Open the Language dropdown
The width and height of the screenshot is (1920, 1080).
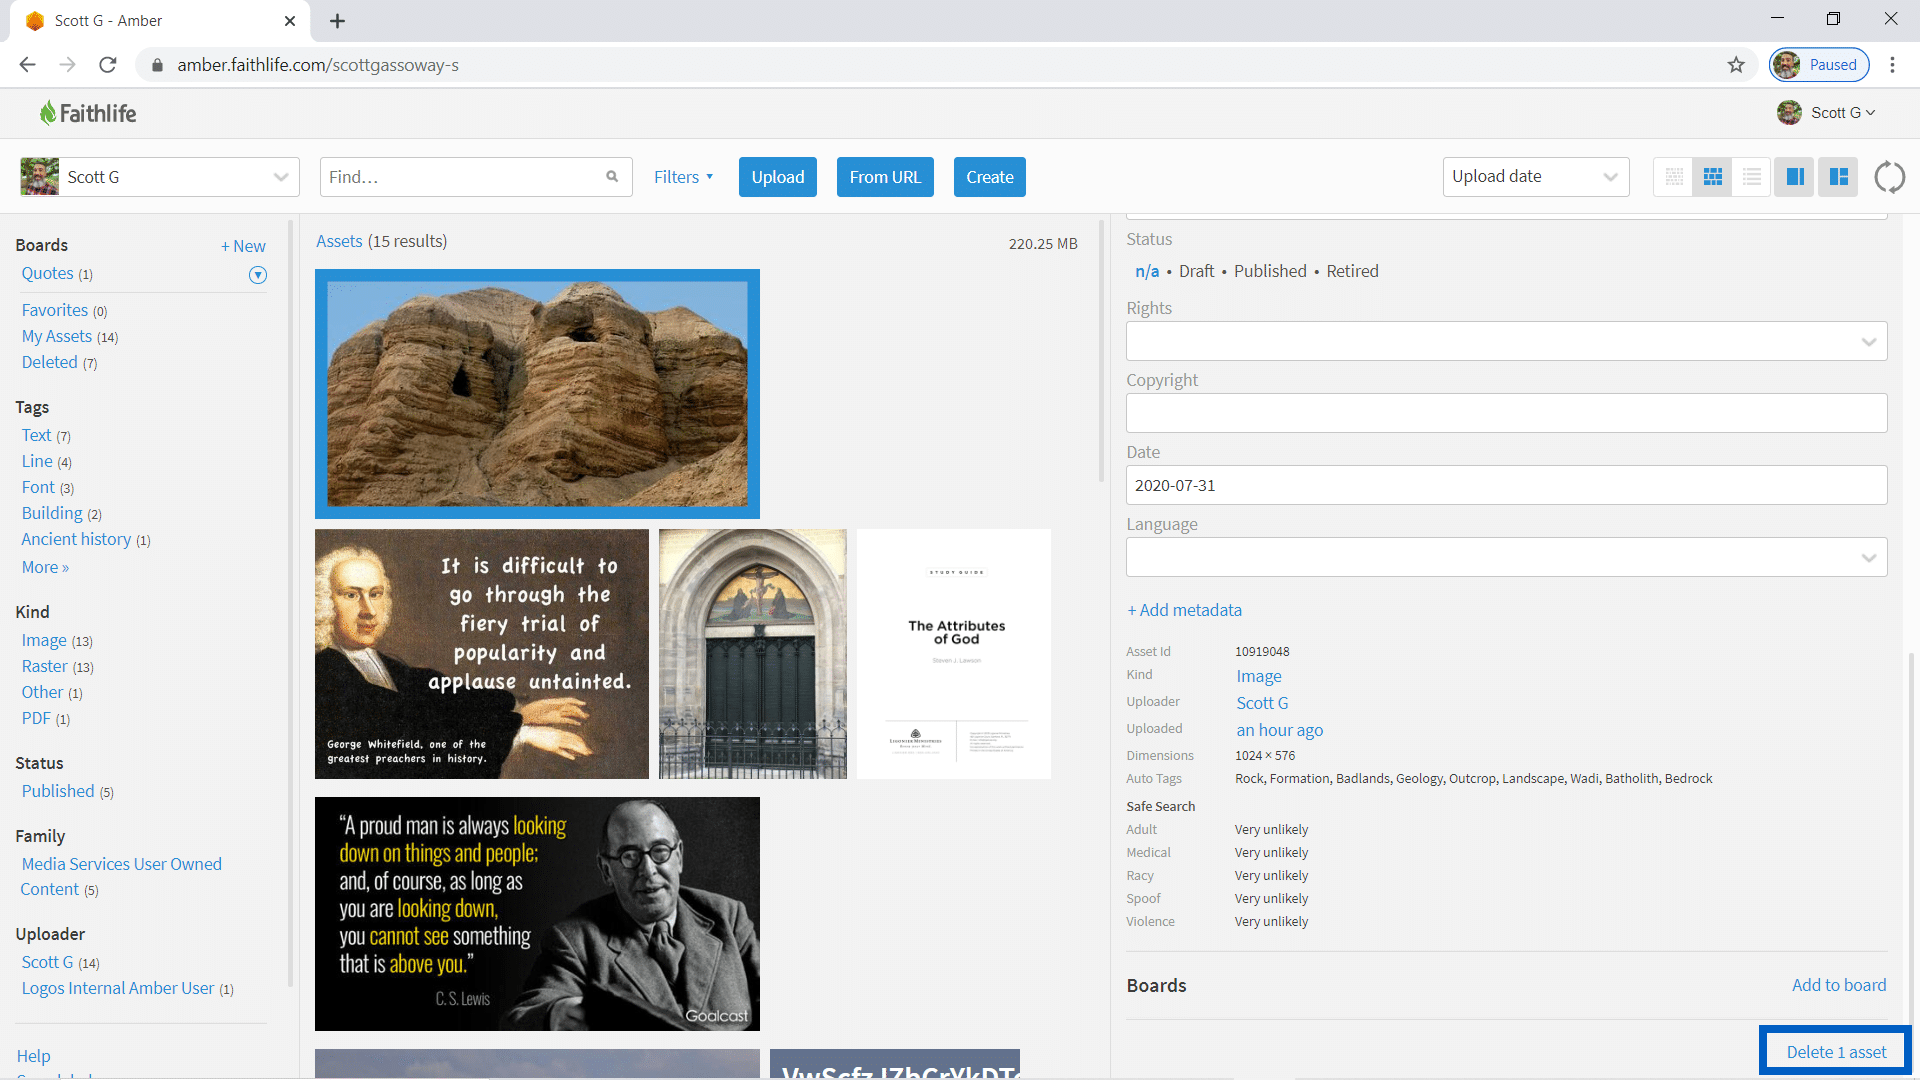point(1506,557)
